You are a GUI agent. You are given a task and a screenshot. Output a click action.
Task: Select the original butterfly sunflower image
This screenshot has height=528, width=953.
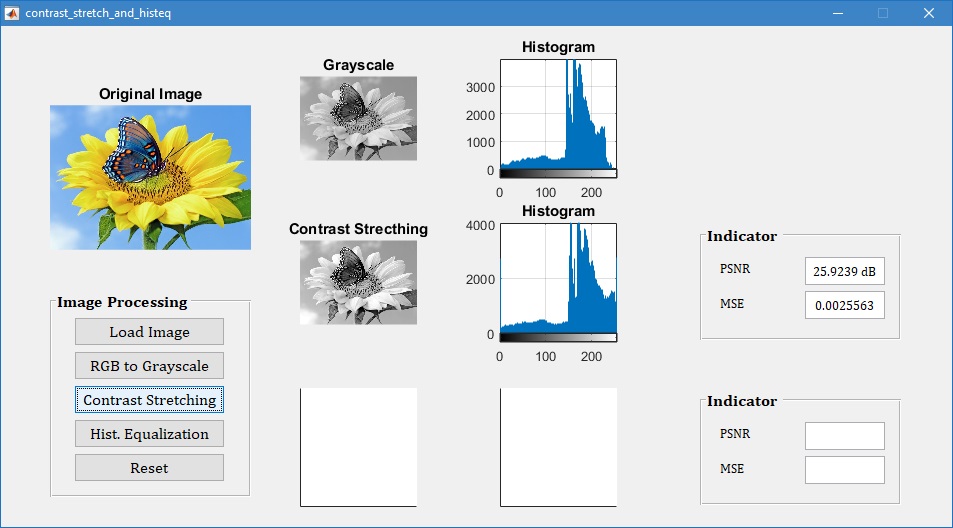click(x=150, y=177)
